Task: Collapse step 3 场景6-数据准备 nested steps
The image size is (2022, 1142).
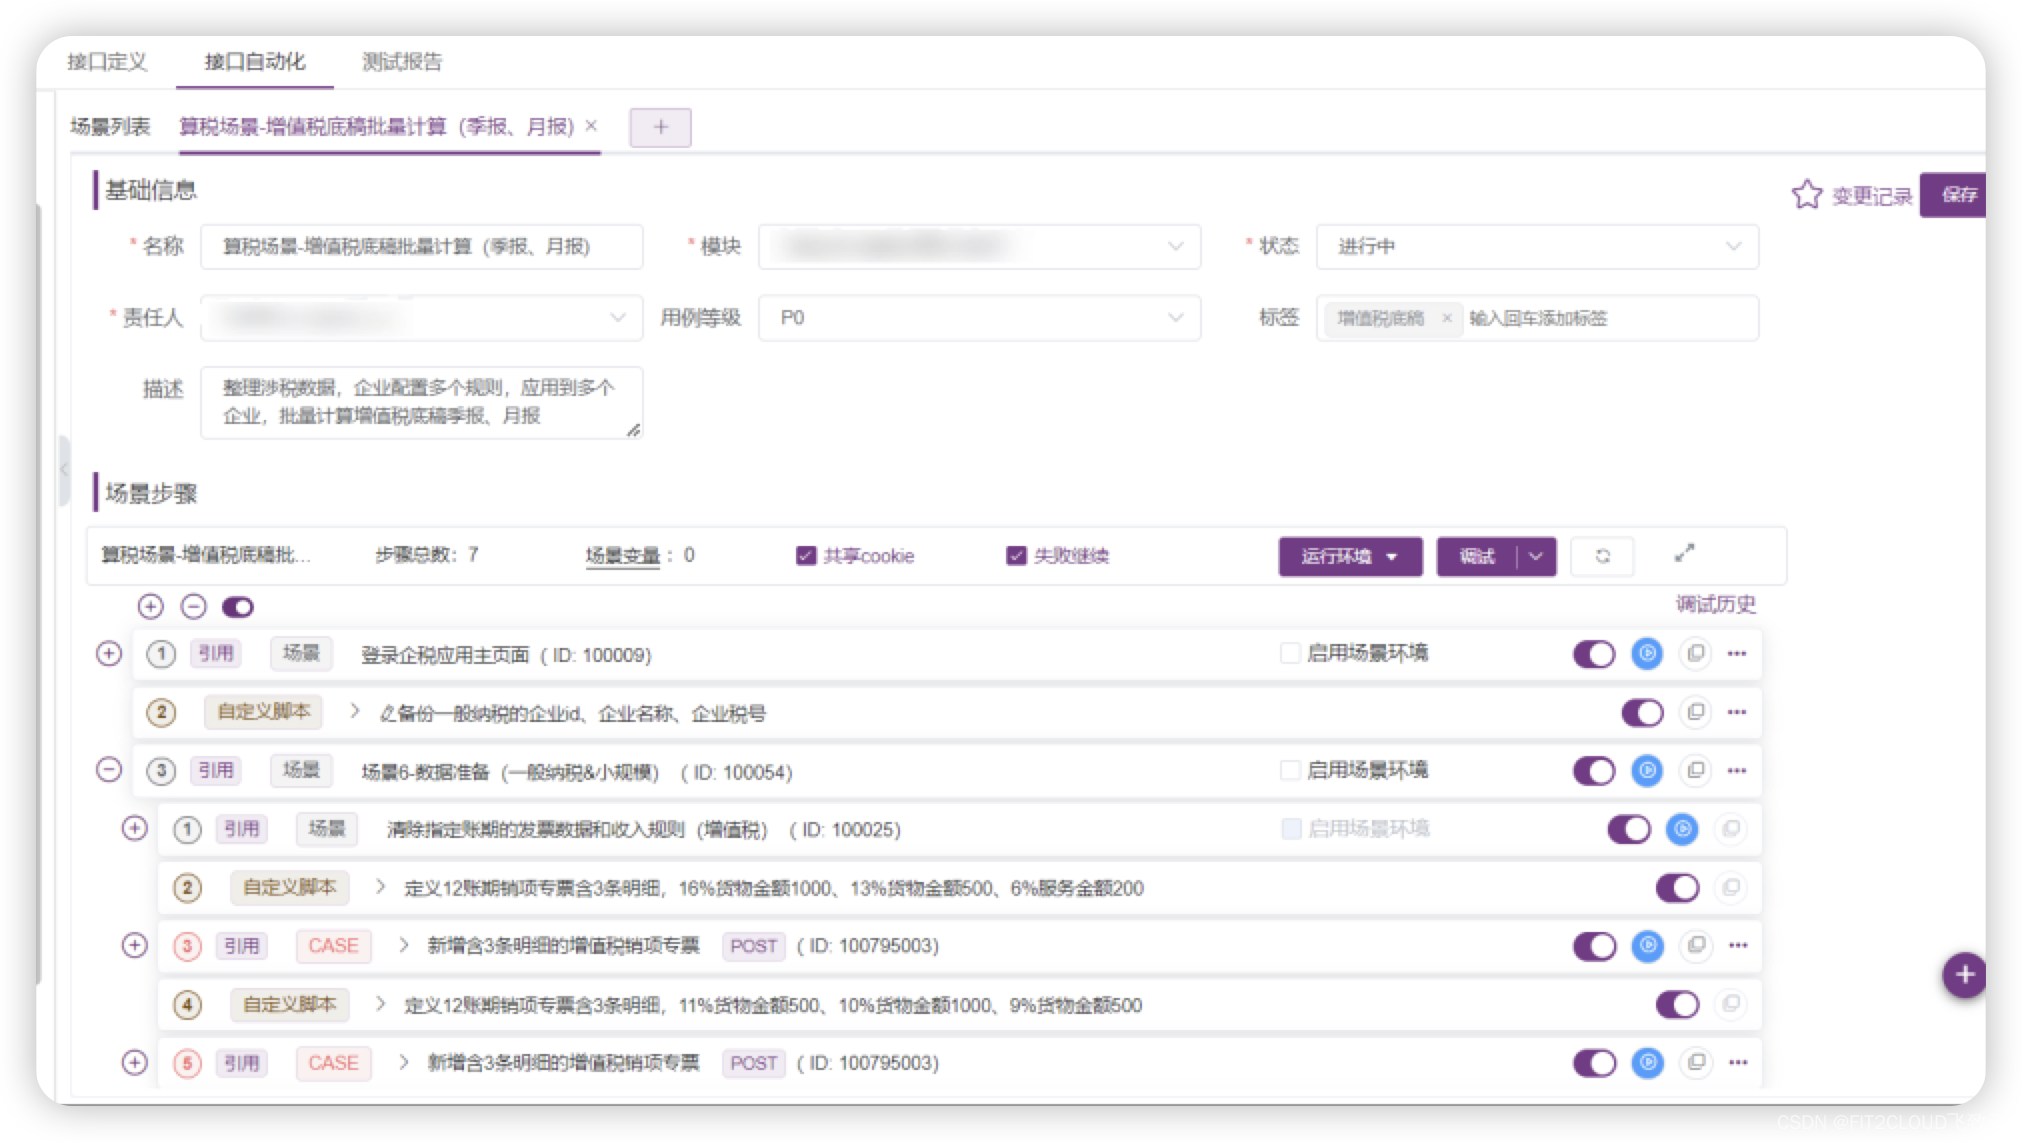Action: click(108, 771)
